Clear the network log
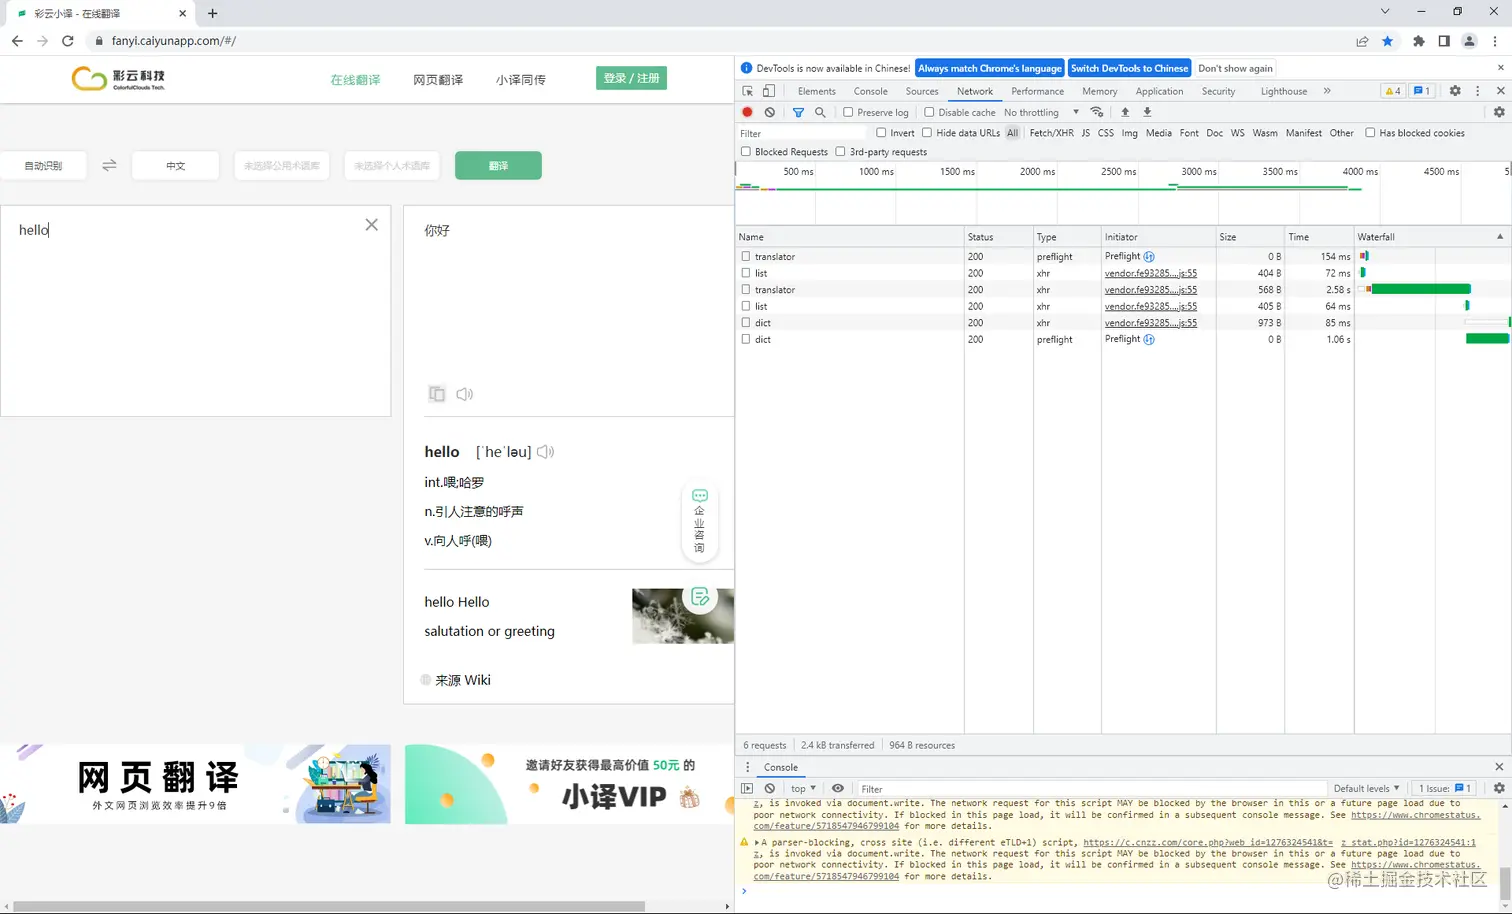Image resolution: width=1512 pixels, height=914 pixels. pos(769,112)
